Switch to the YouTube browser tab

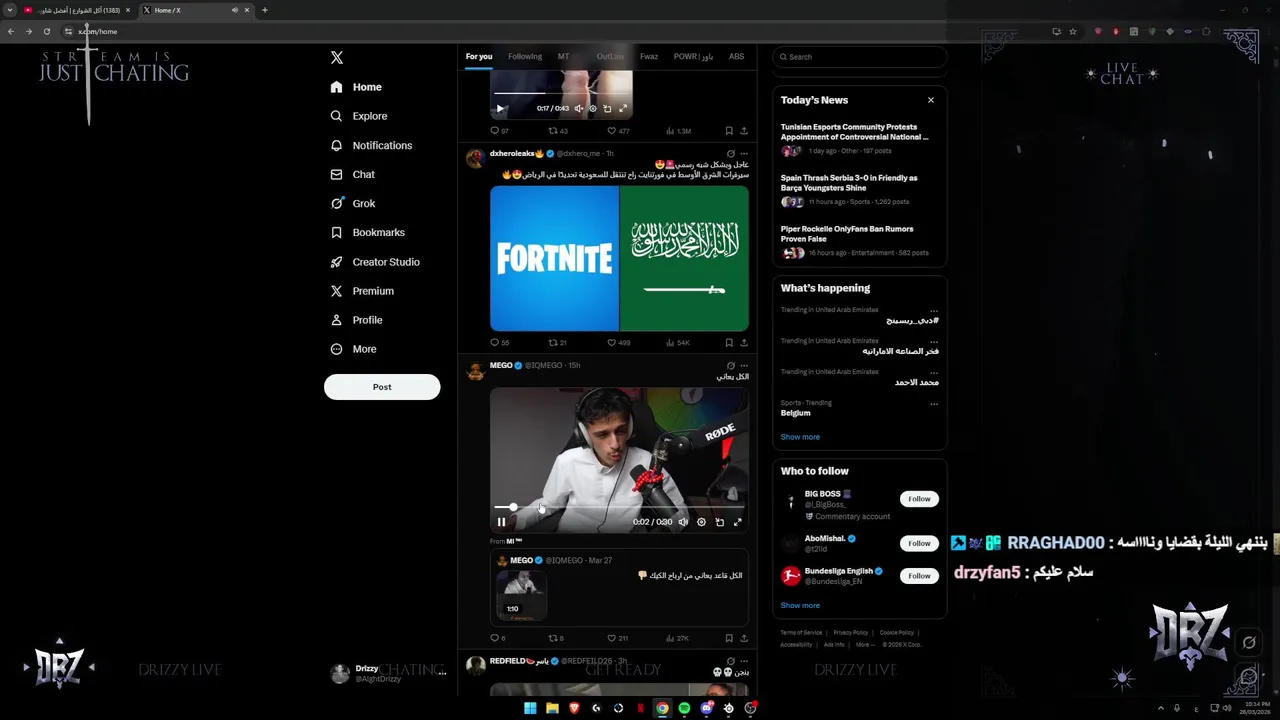click(x=77, y=10)
